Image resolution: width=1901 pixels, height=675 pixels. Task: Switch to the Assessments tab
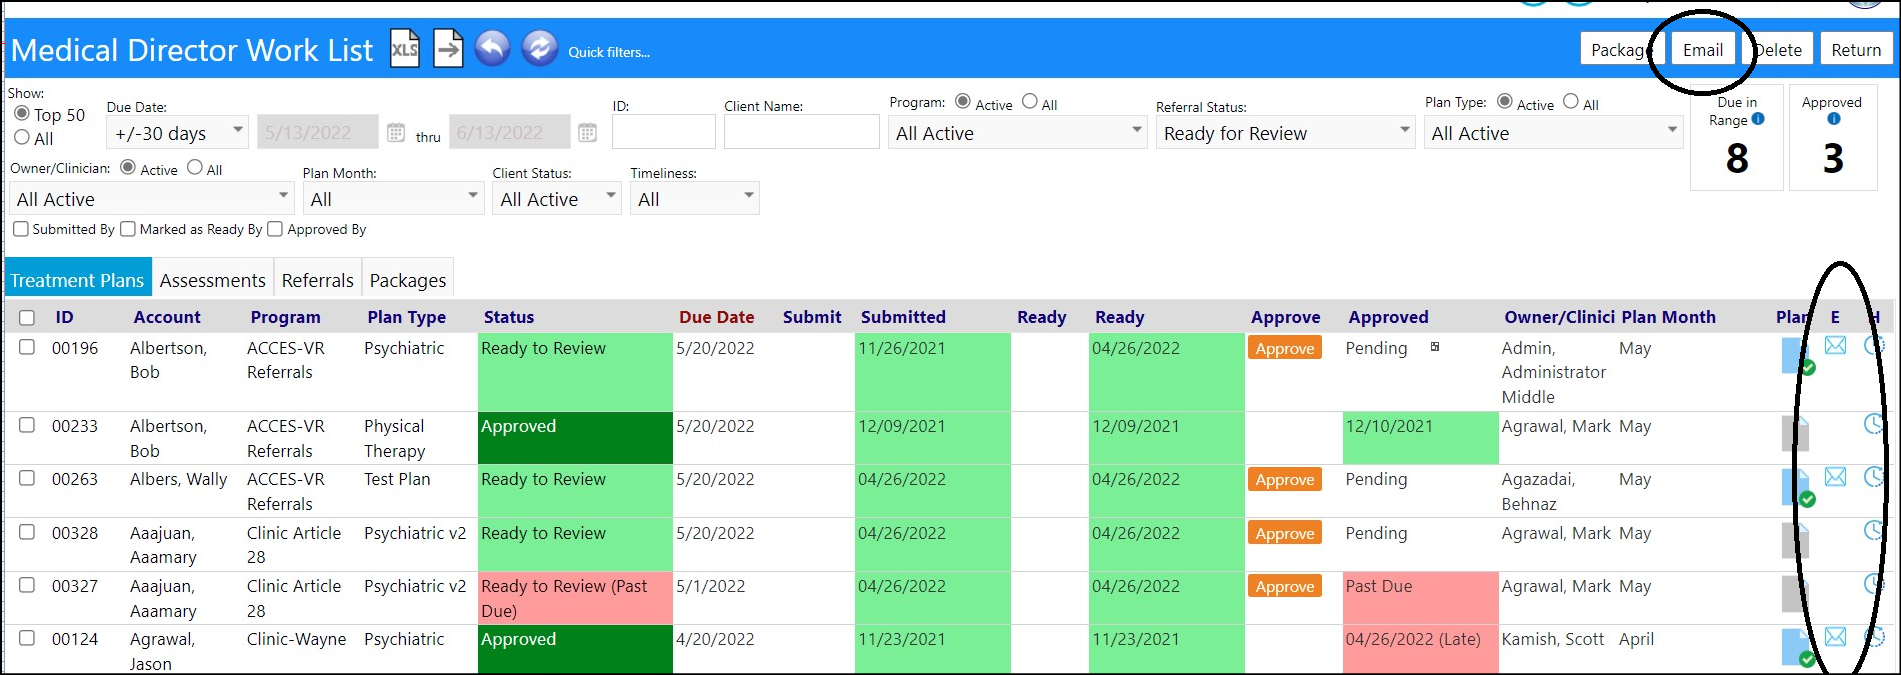[212, 280]
